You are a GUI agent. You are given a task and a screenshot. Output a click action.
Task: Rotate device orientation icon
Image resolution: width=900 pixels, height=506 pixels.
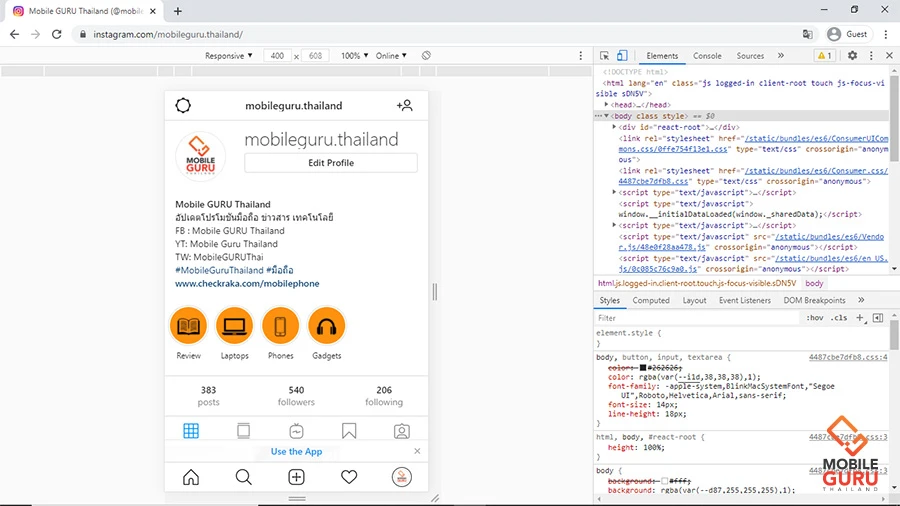point(426,56)
